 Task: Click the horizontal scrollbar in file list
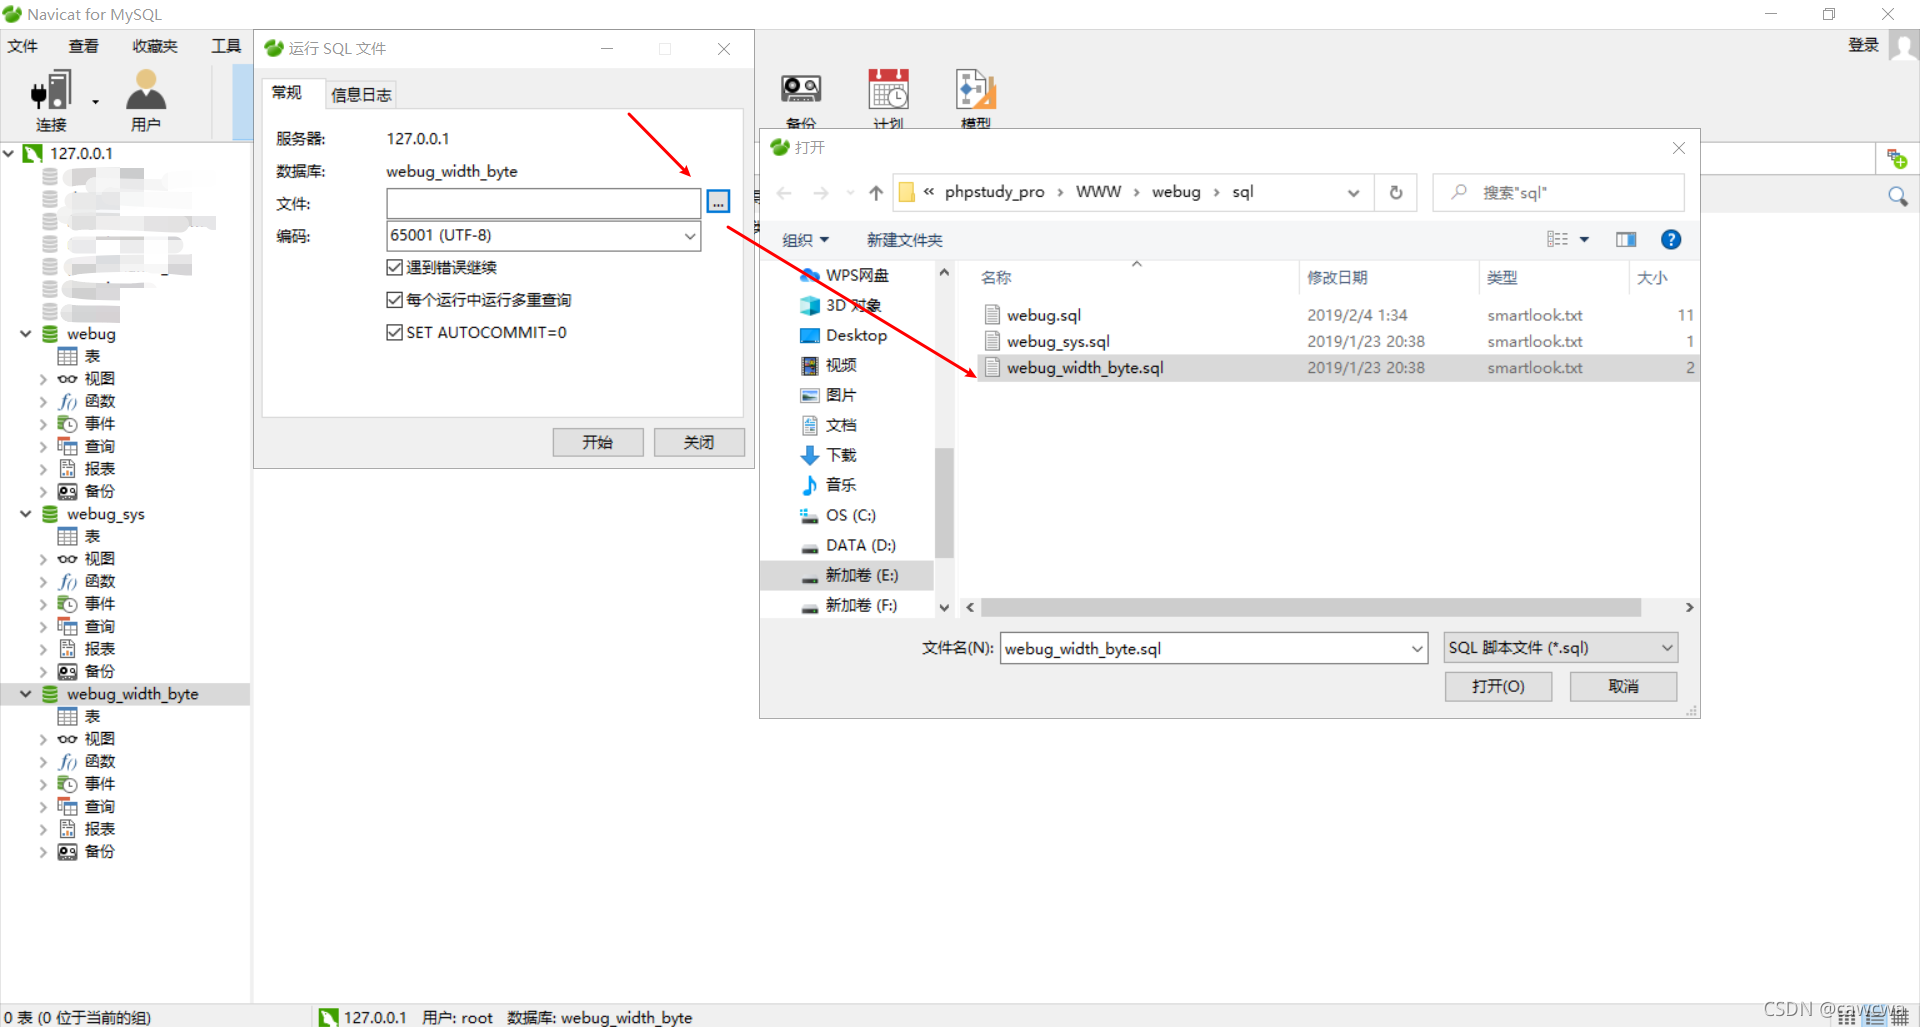[1311, 607]
